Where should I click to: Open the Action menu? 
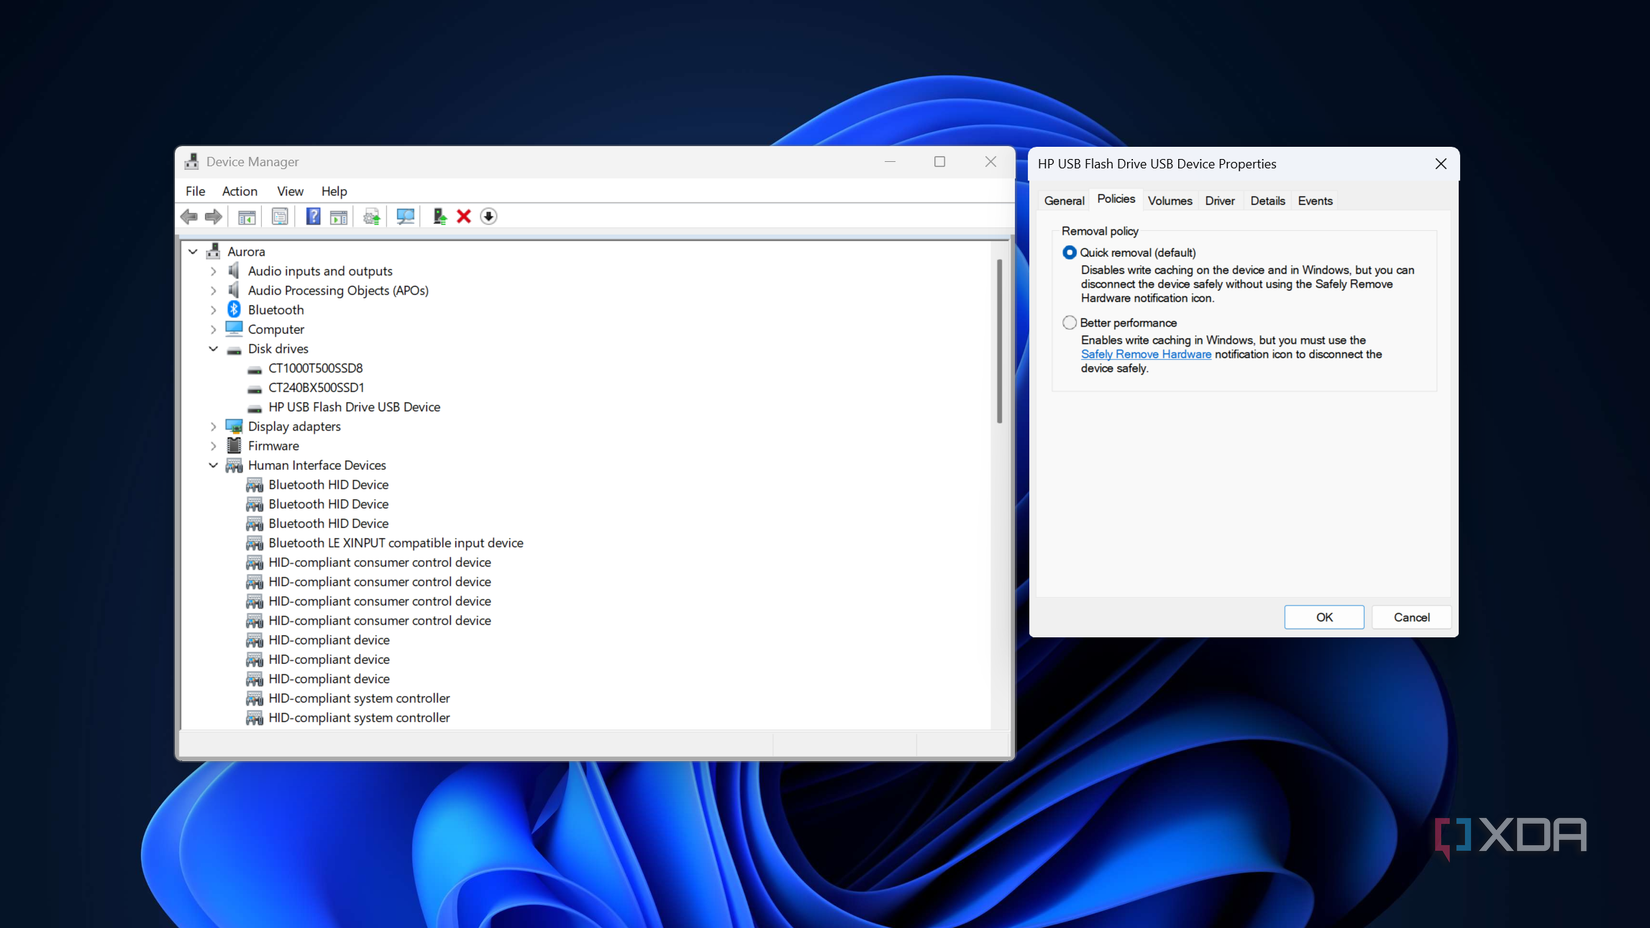(x=240, y=191)
